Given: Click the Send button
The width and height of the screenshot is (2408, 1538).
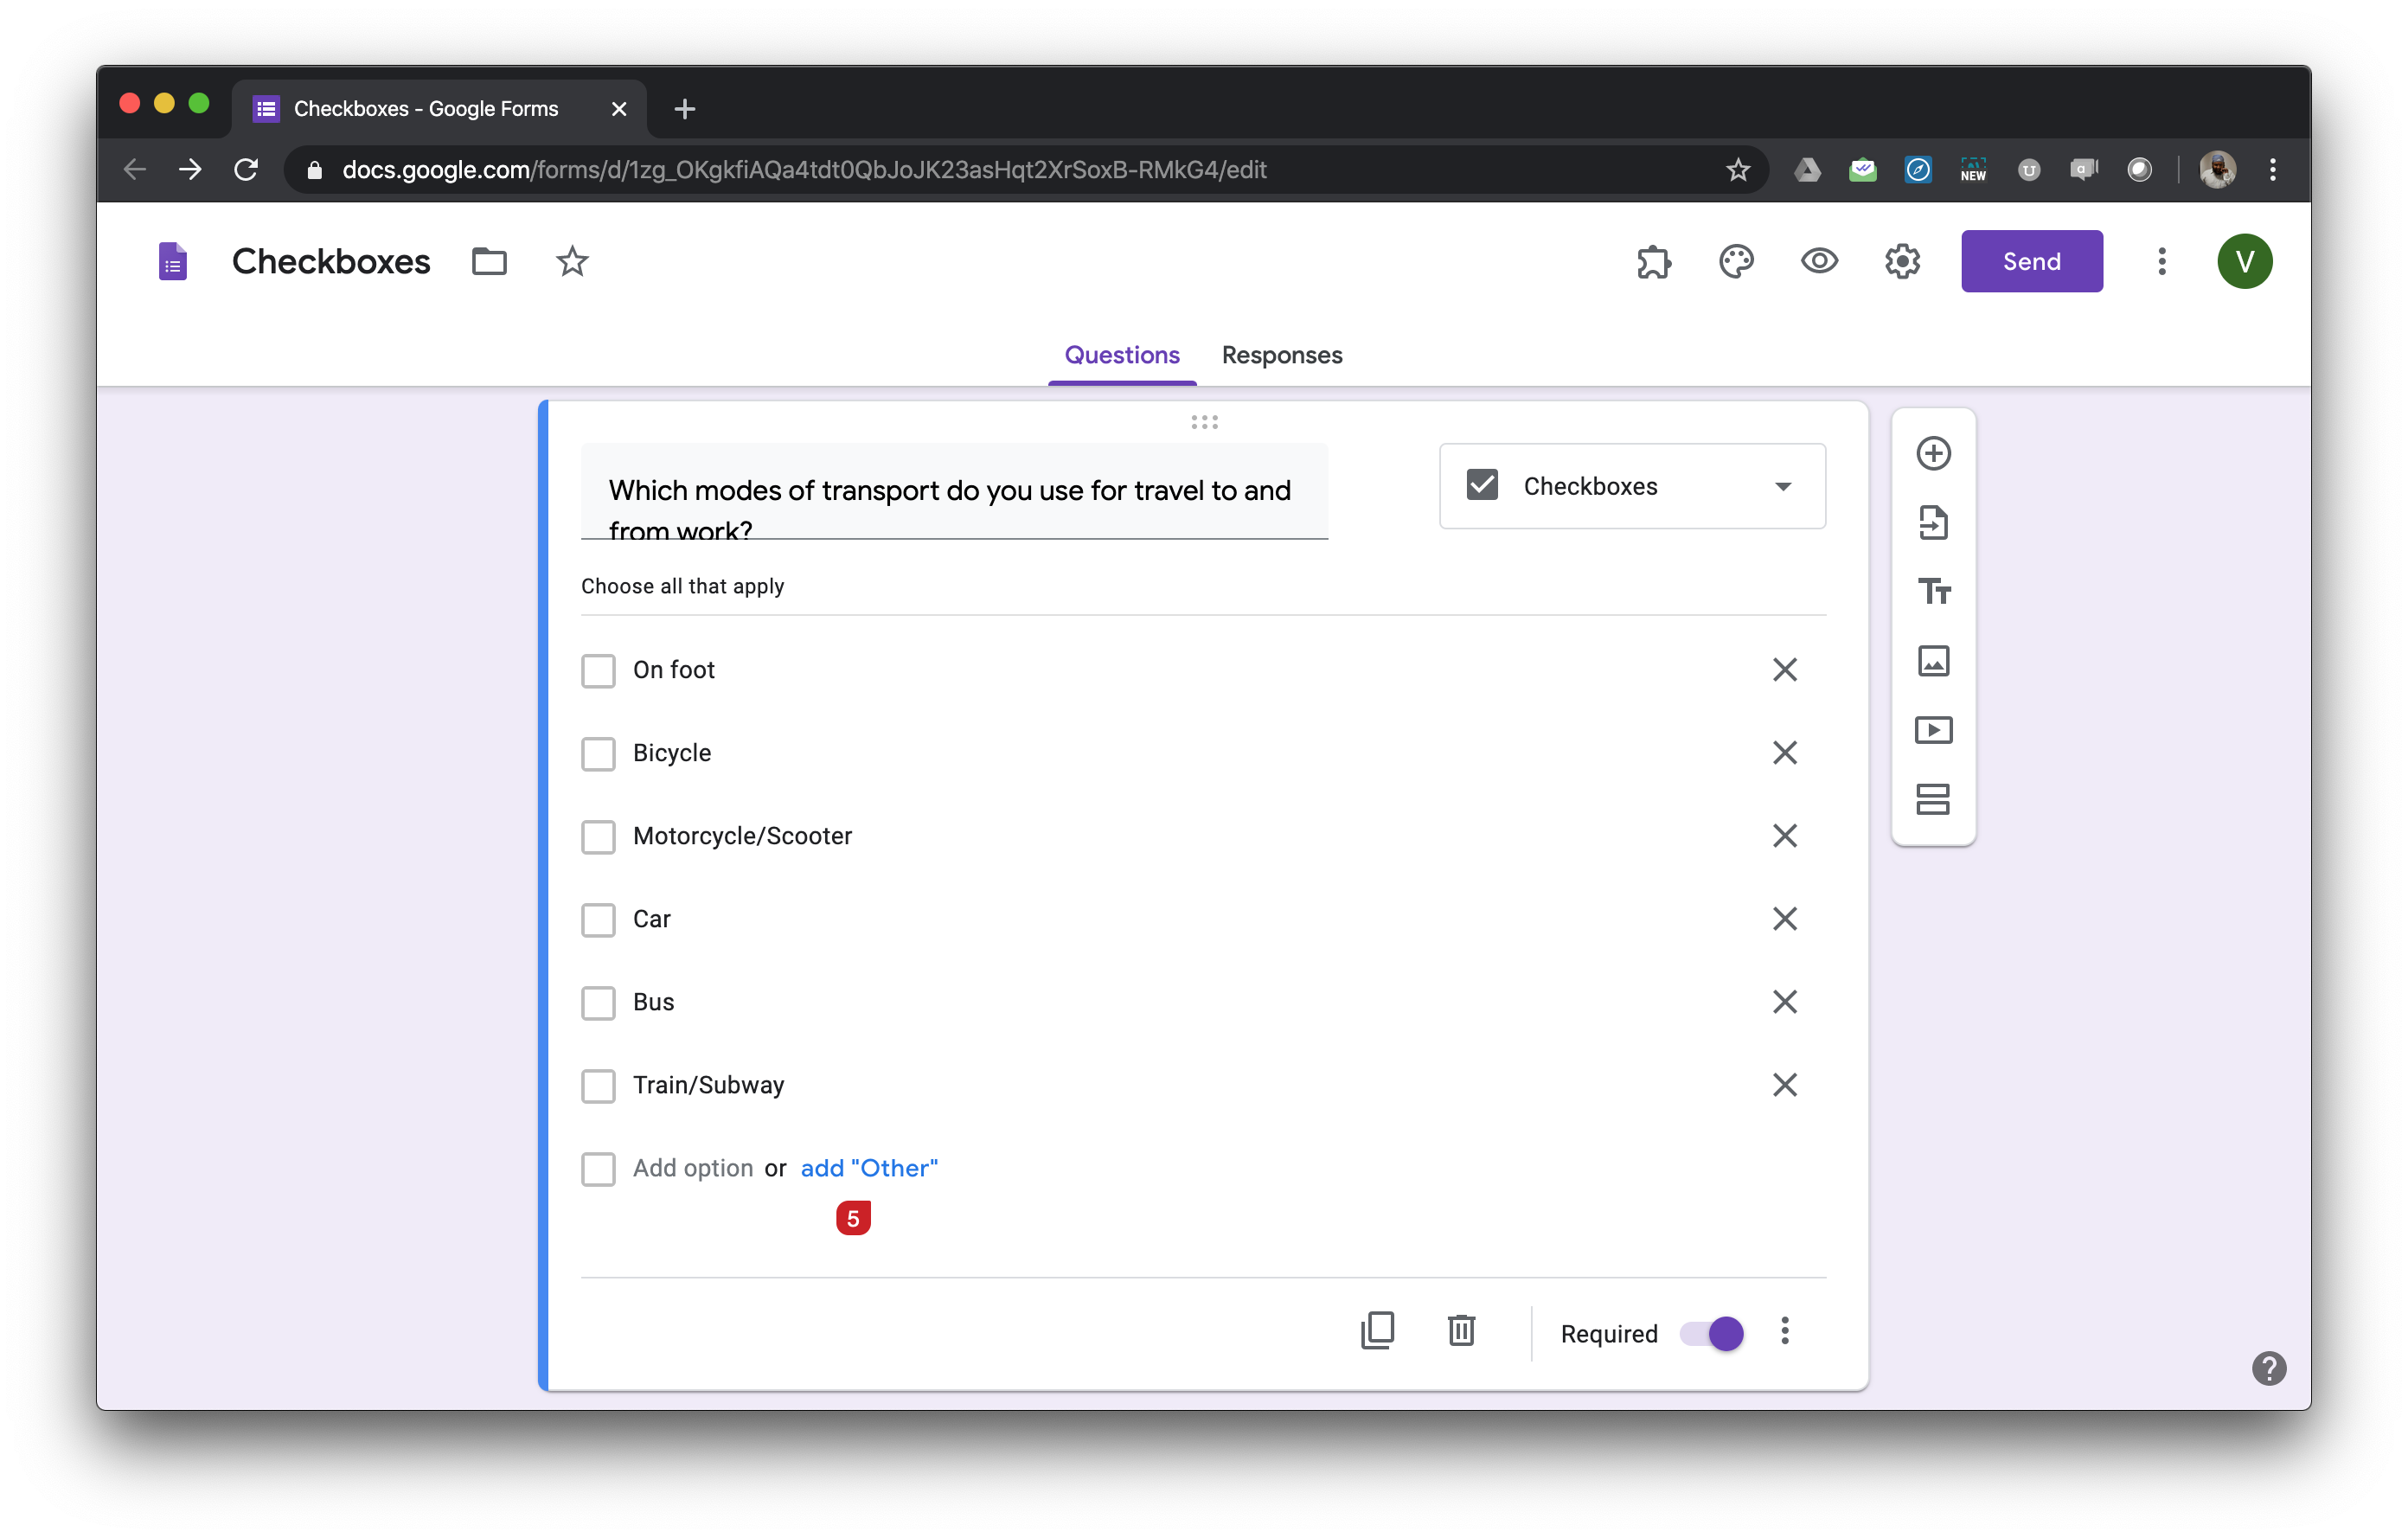Looking at the screenshot, I should pos(2031,261).
